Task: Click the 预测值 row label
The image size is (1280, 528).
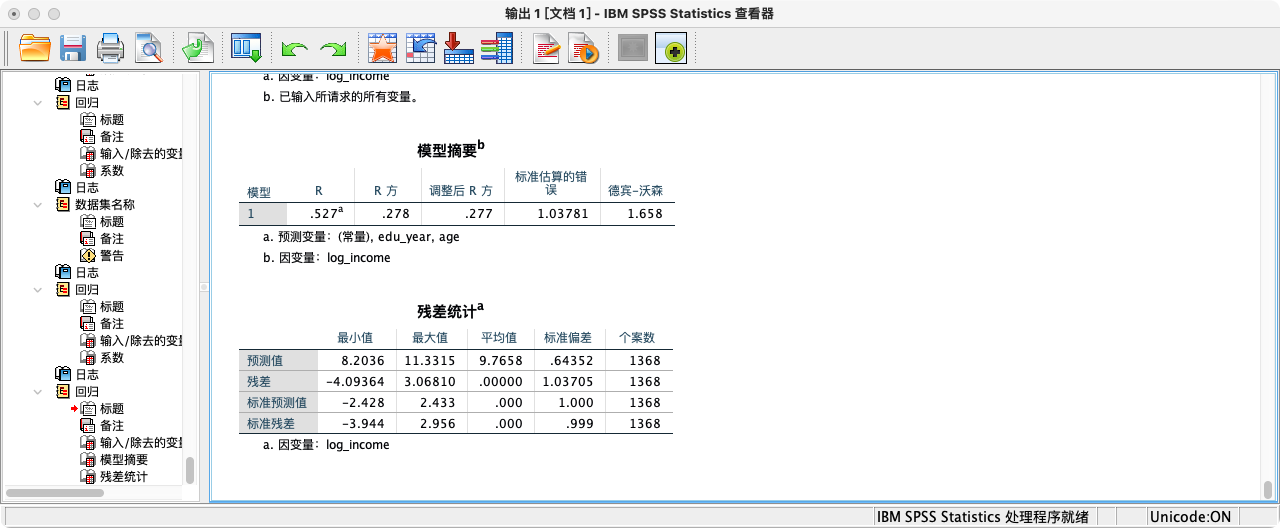Action: [x=265, y=361]
